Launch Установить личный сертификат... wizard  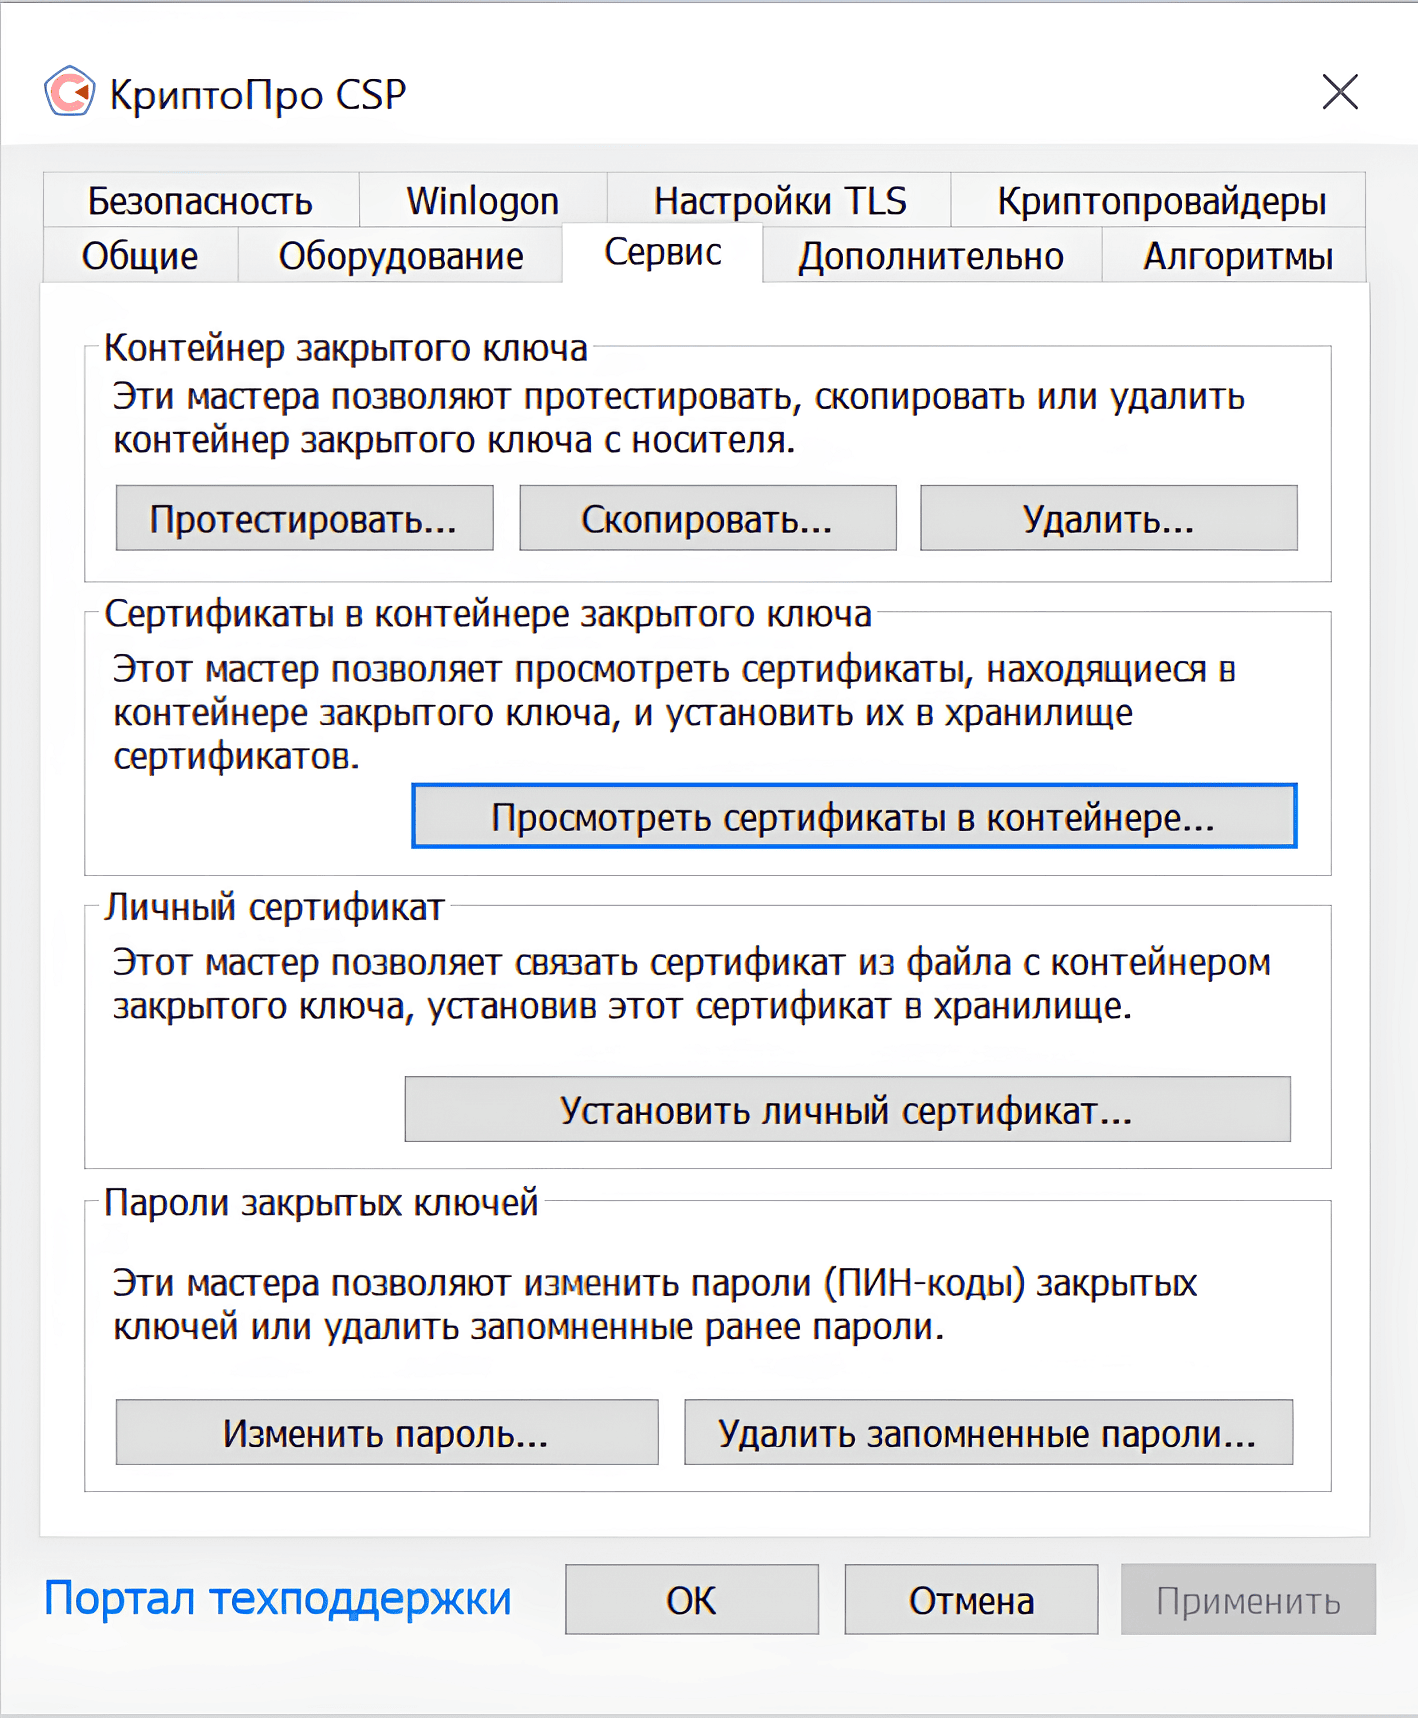[847, 1109]
